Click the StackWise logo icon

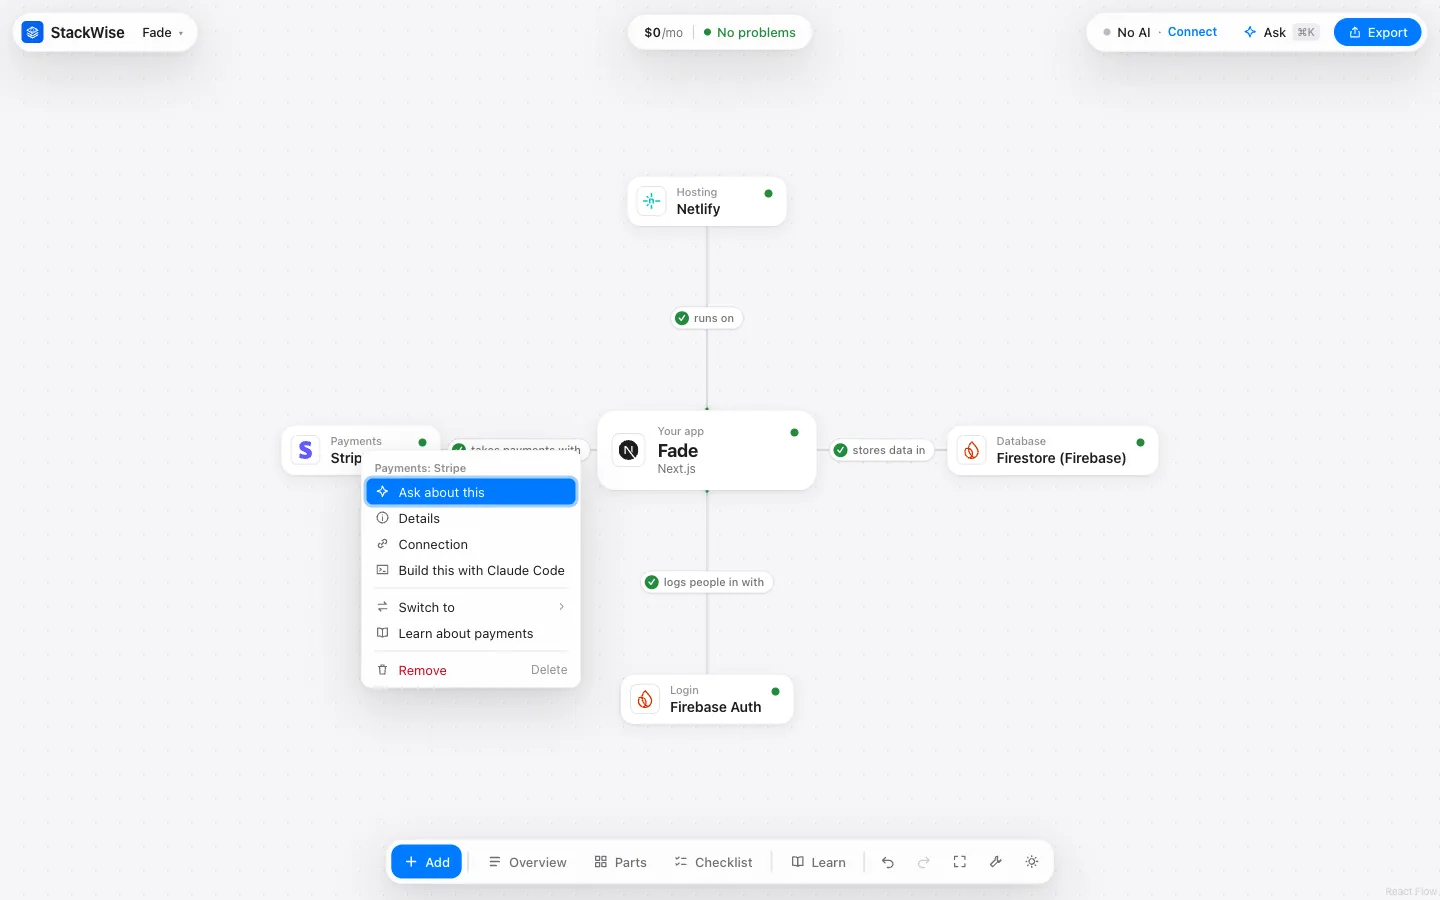pos(33,32)
